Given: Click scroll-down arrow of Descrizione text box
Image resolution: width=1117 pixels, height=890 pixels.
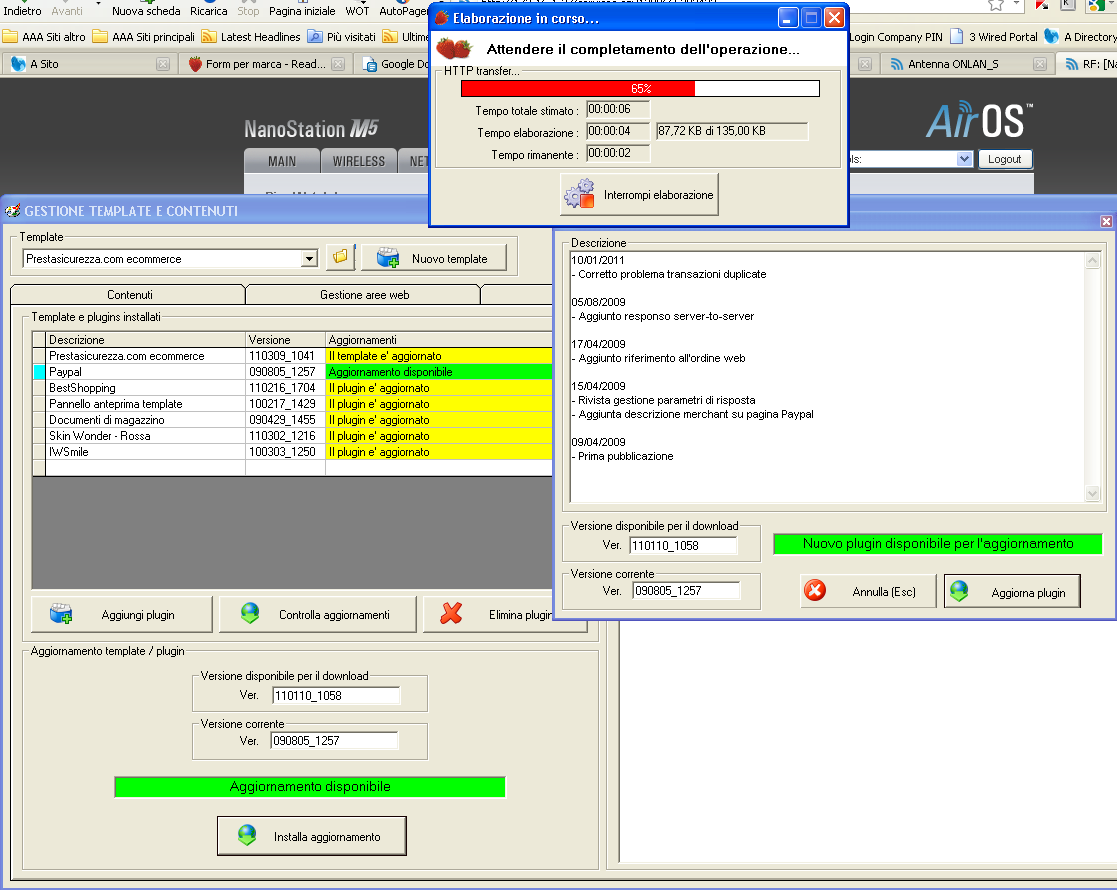Looking at the screenshot, I should tap(1092, 492).
